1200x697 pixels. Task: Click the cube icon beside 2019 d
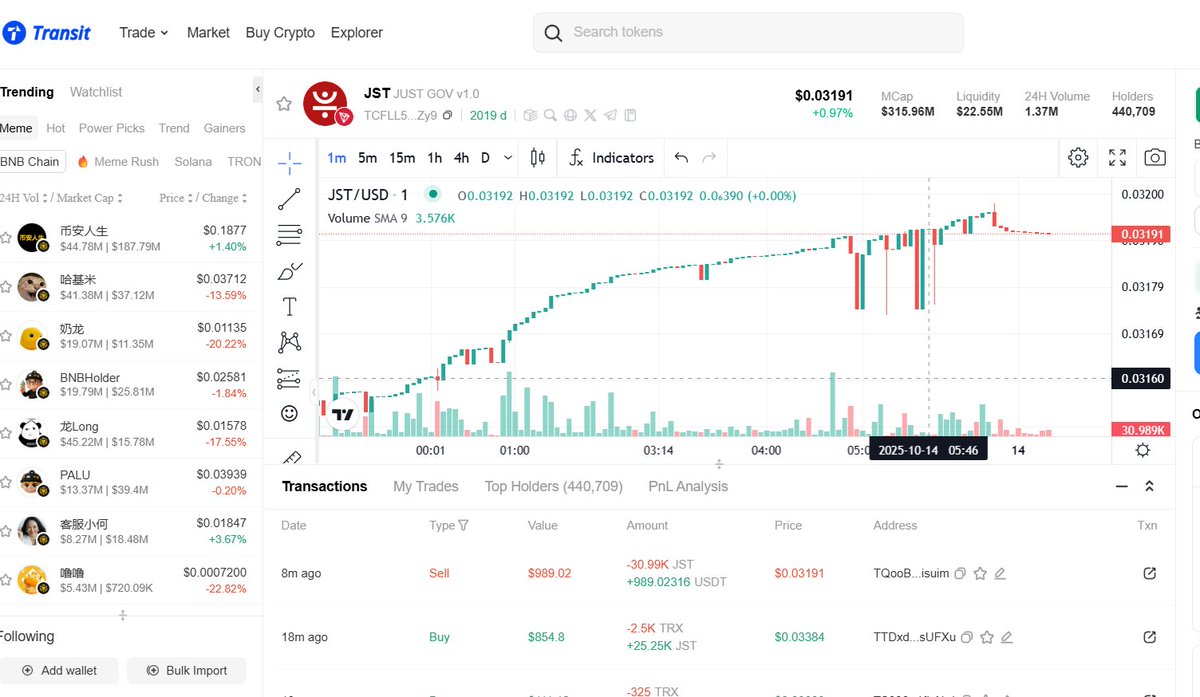pos(530,115)
